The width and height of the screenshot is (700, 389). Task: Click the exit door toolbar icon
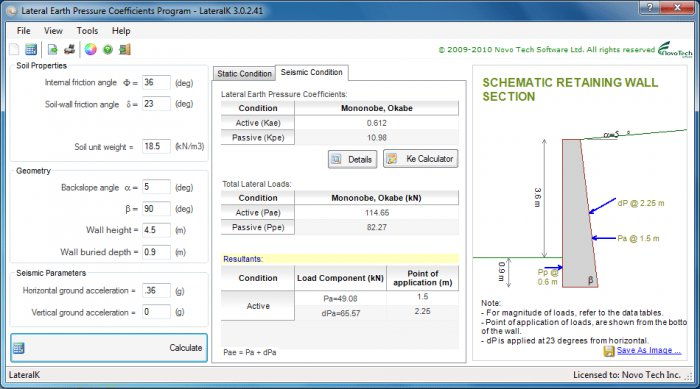click(125, 50)
